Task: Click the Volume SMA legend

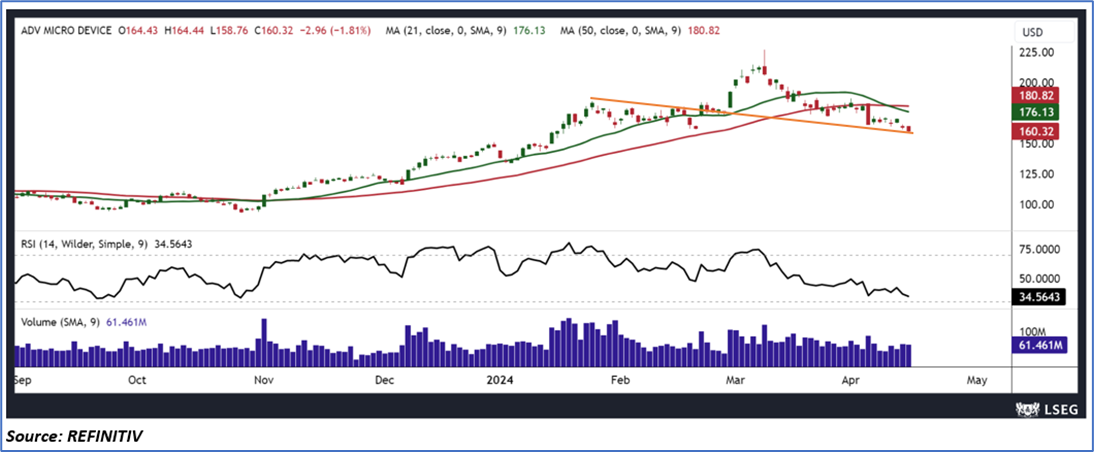Action: [x=83, y=322]
